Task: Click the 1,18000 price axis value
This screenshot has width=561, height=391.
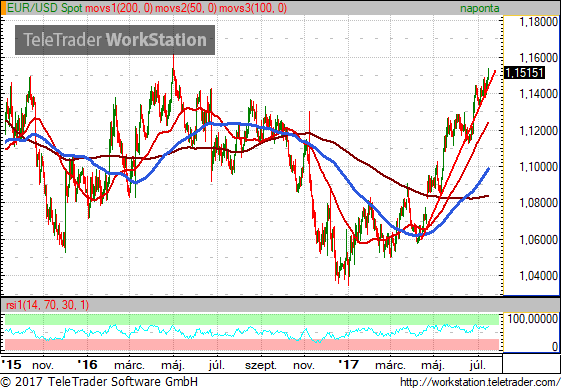Action: [538, 22]
